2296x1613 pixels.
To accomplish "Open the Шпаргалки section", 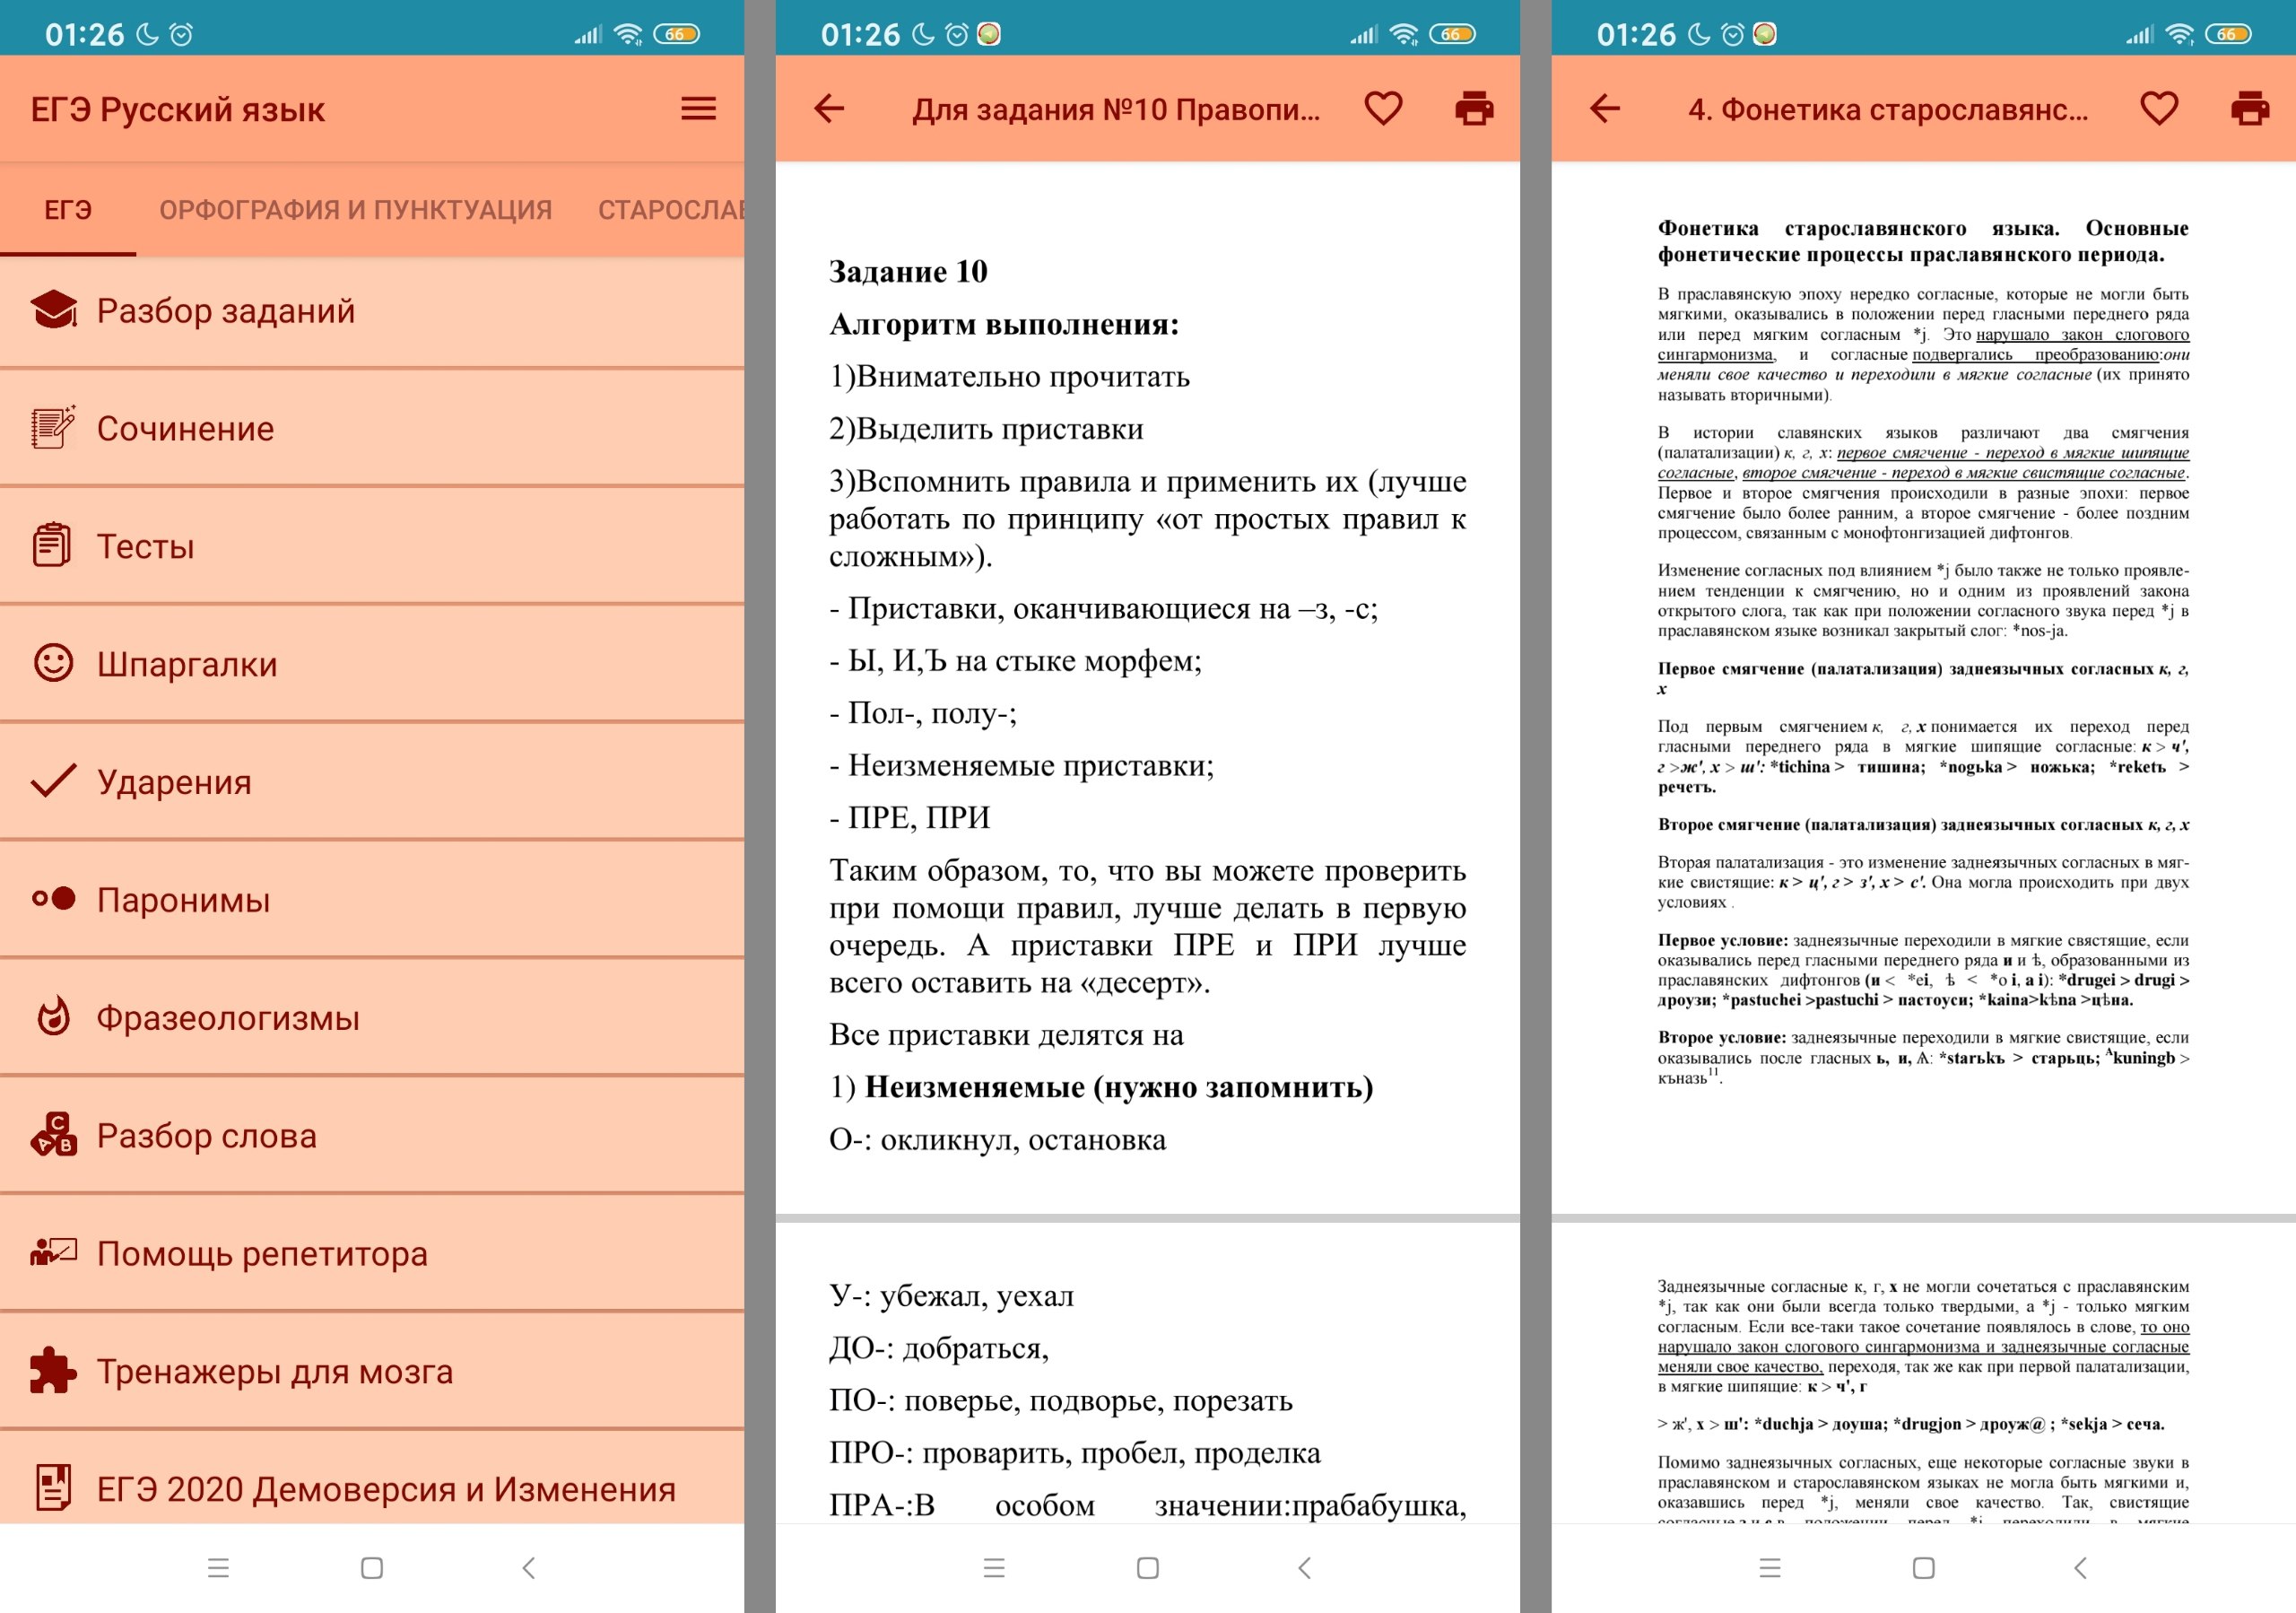I will (372, 664).
